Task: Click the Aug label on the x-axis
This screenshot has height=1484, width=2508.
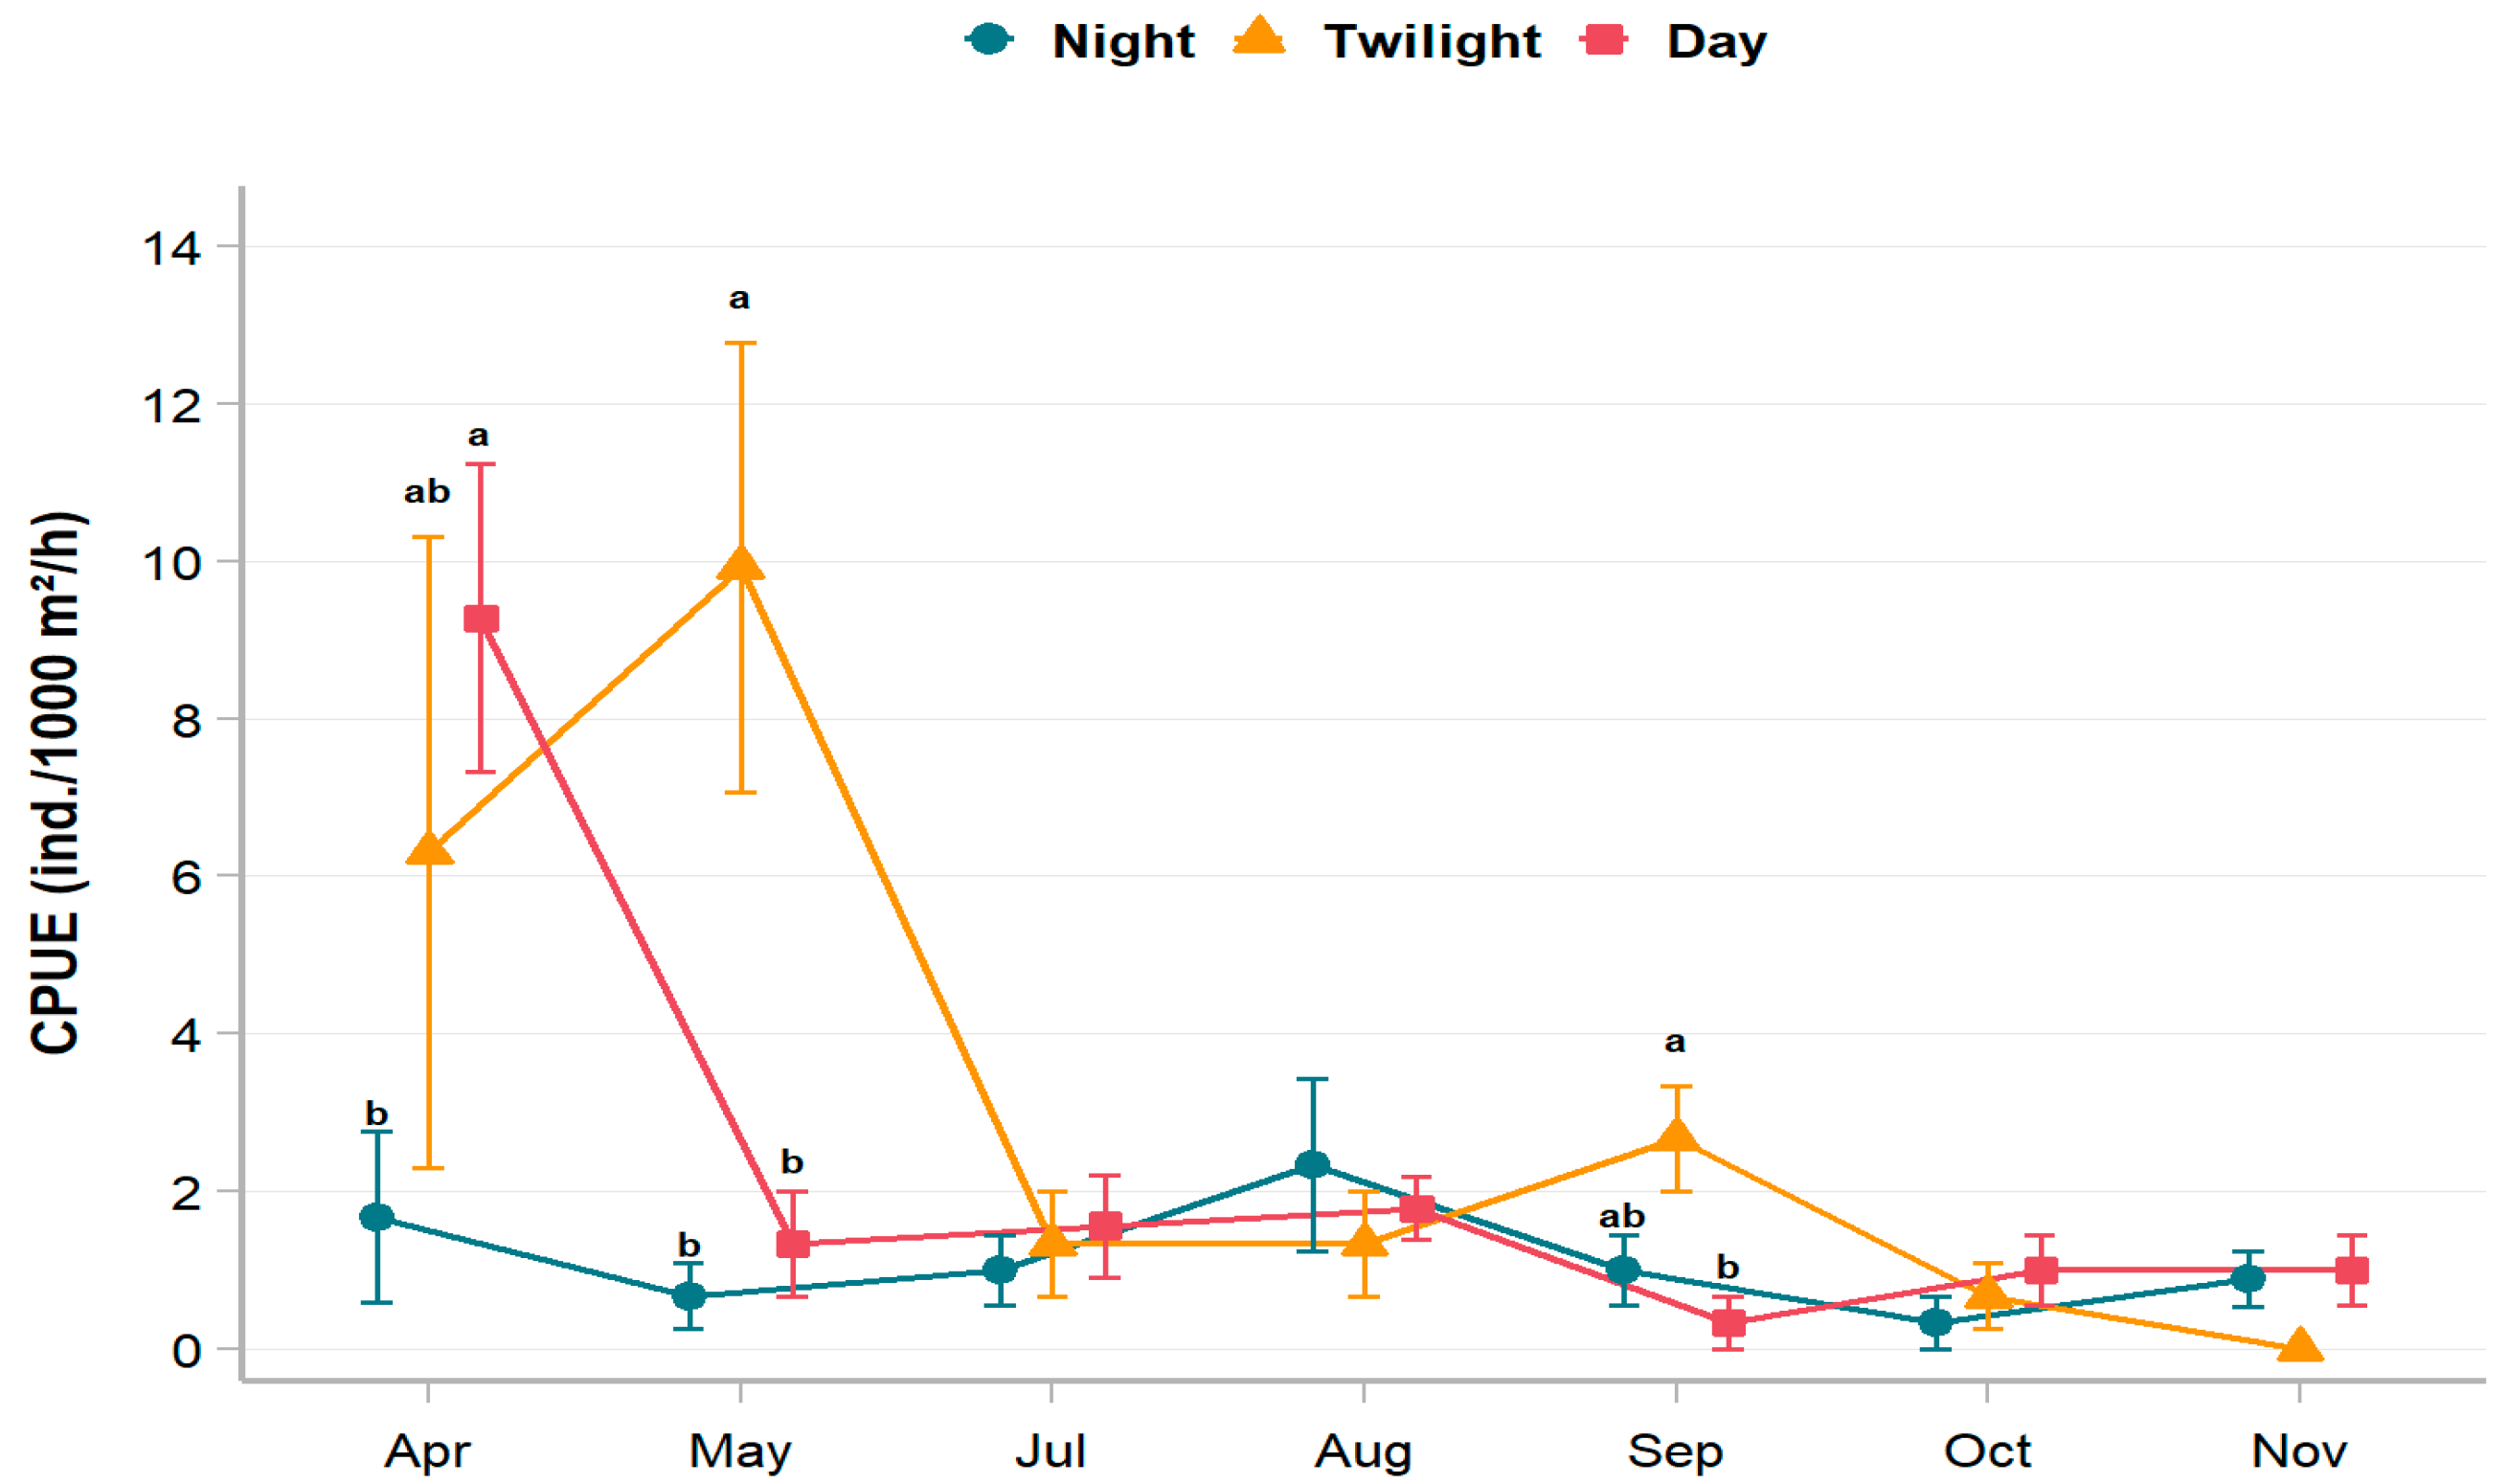Action: pos(1363,1451)
